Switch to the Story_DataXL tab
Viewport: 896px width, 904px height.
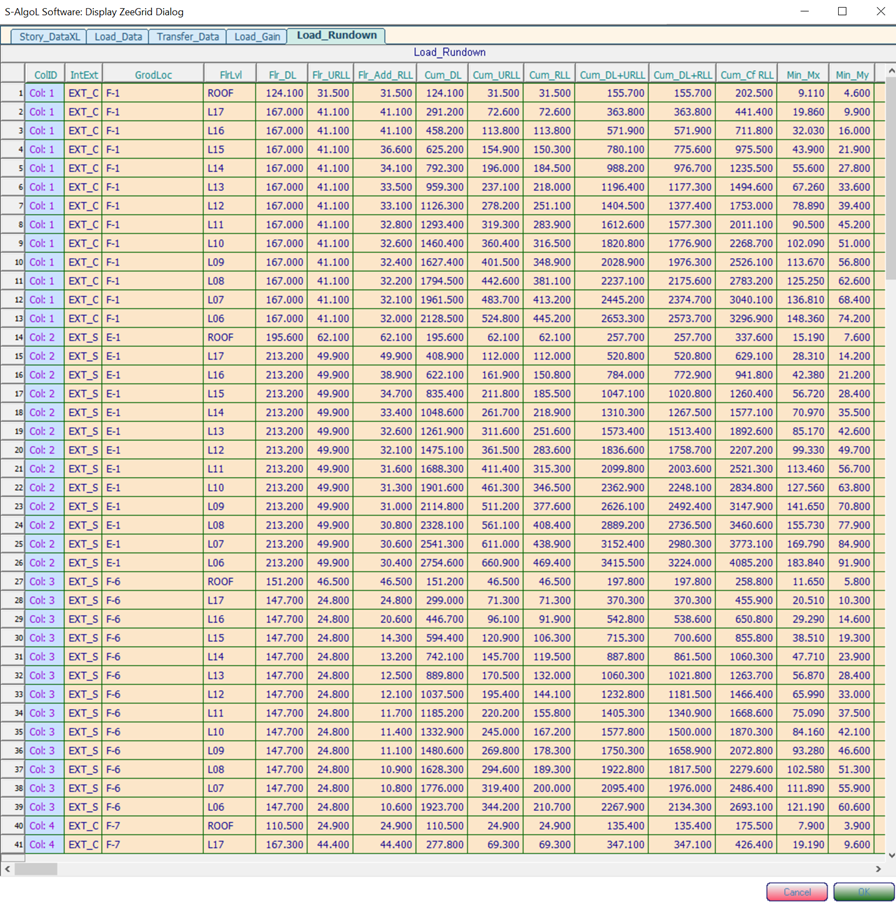(x=49, y=36)
